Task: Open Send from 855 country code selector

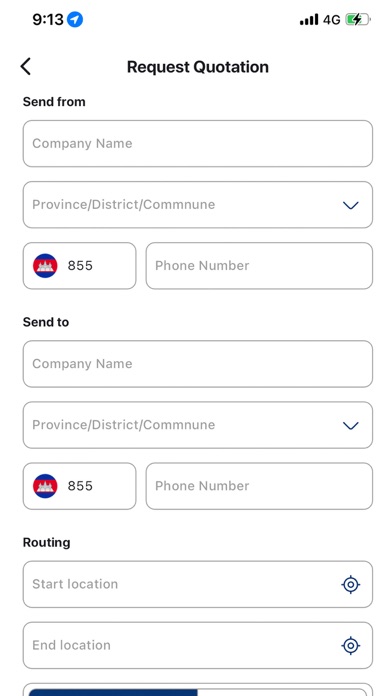Action: 79,266
